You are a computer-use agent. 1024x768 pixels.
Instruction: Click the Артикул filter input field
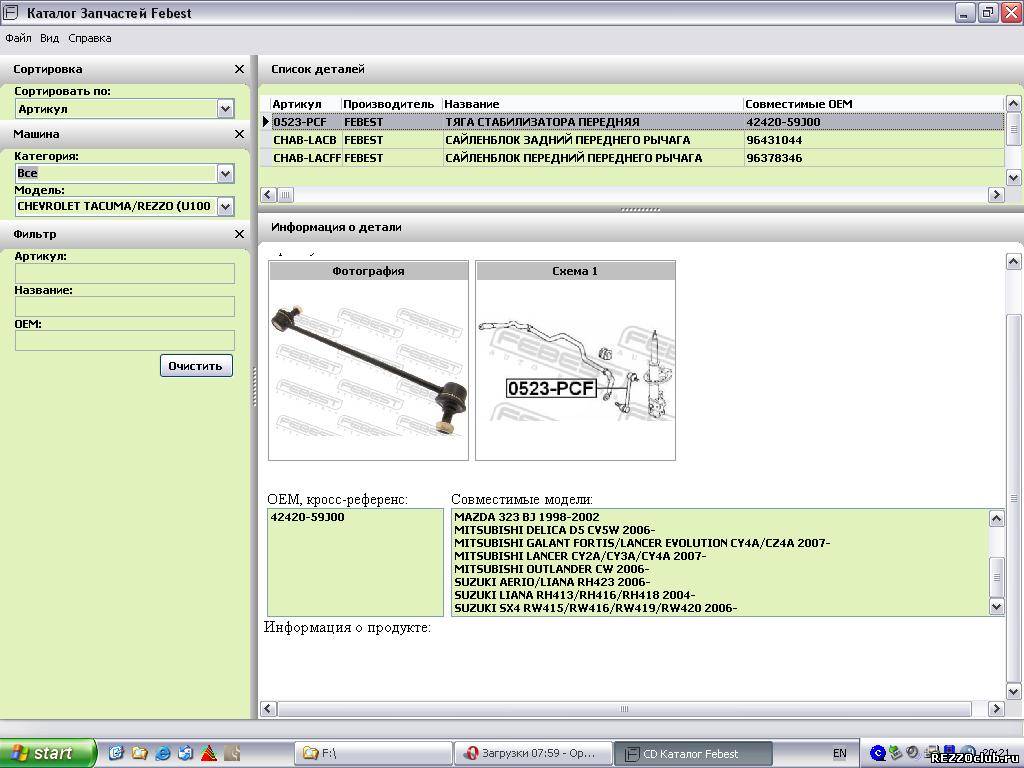[x=124, y=273]
